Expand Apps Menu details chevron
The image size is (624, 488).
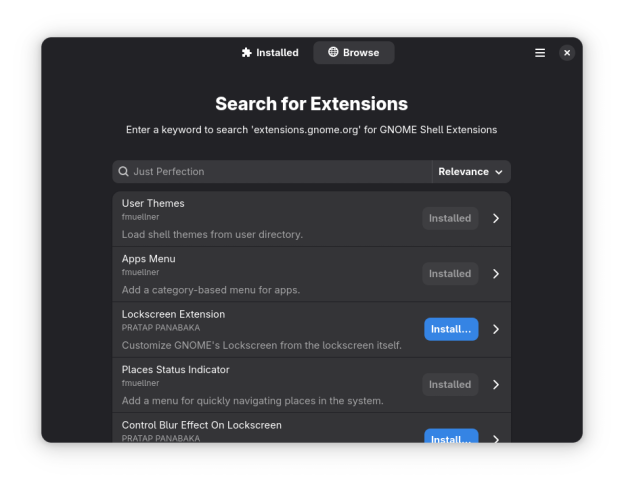(496, 274)
